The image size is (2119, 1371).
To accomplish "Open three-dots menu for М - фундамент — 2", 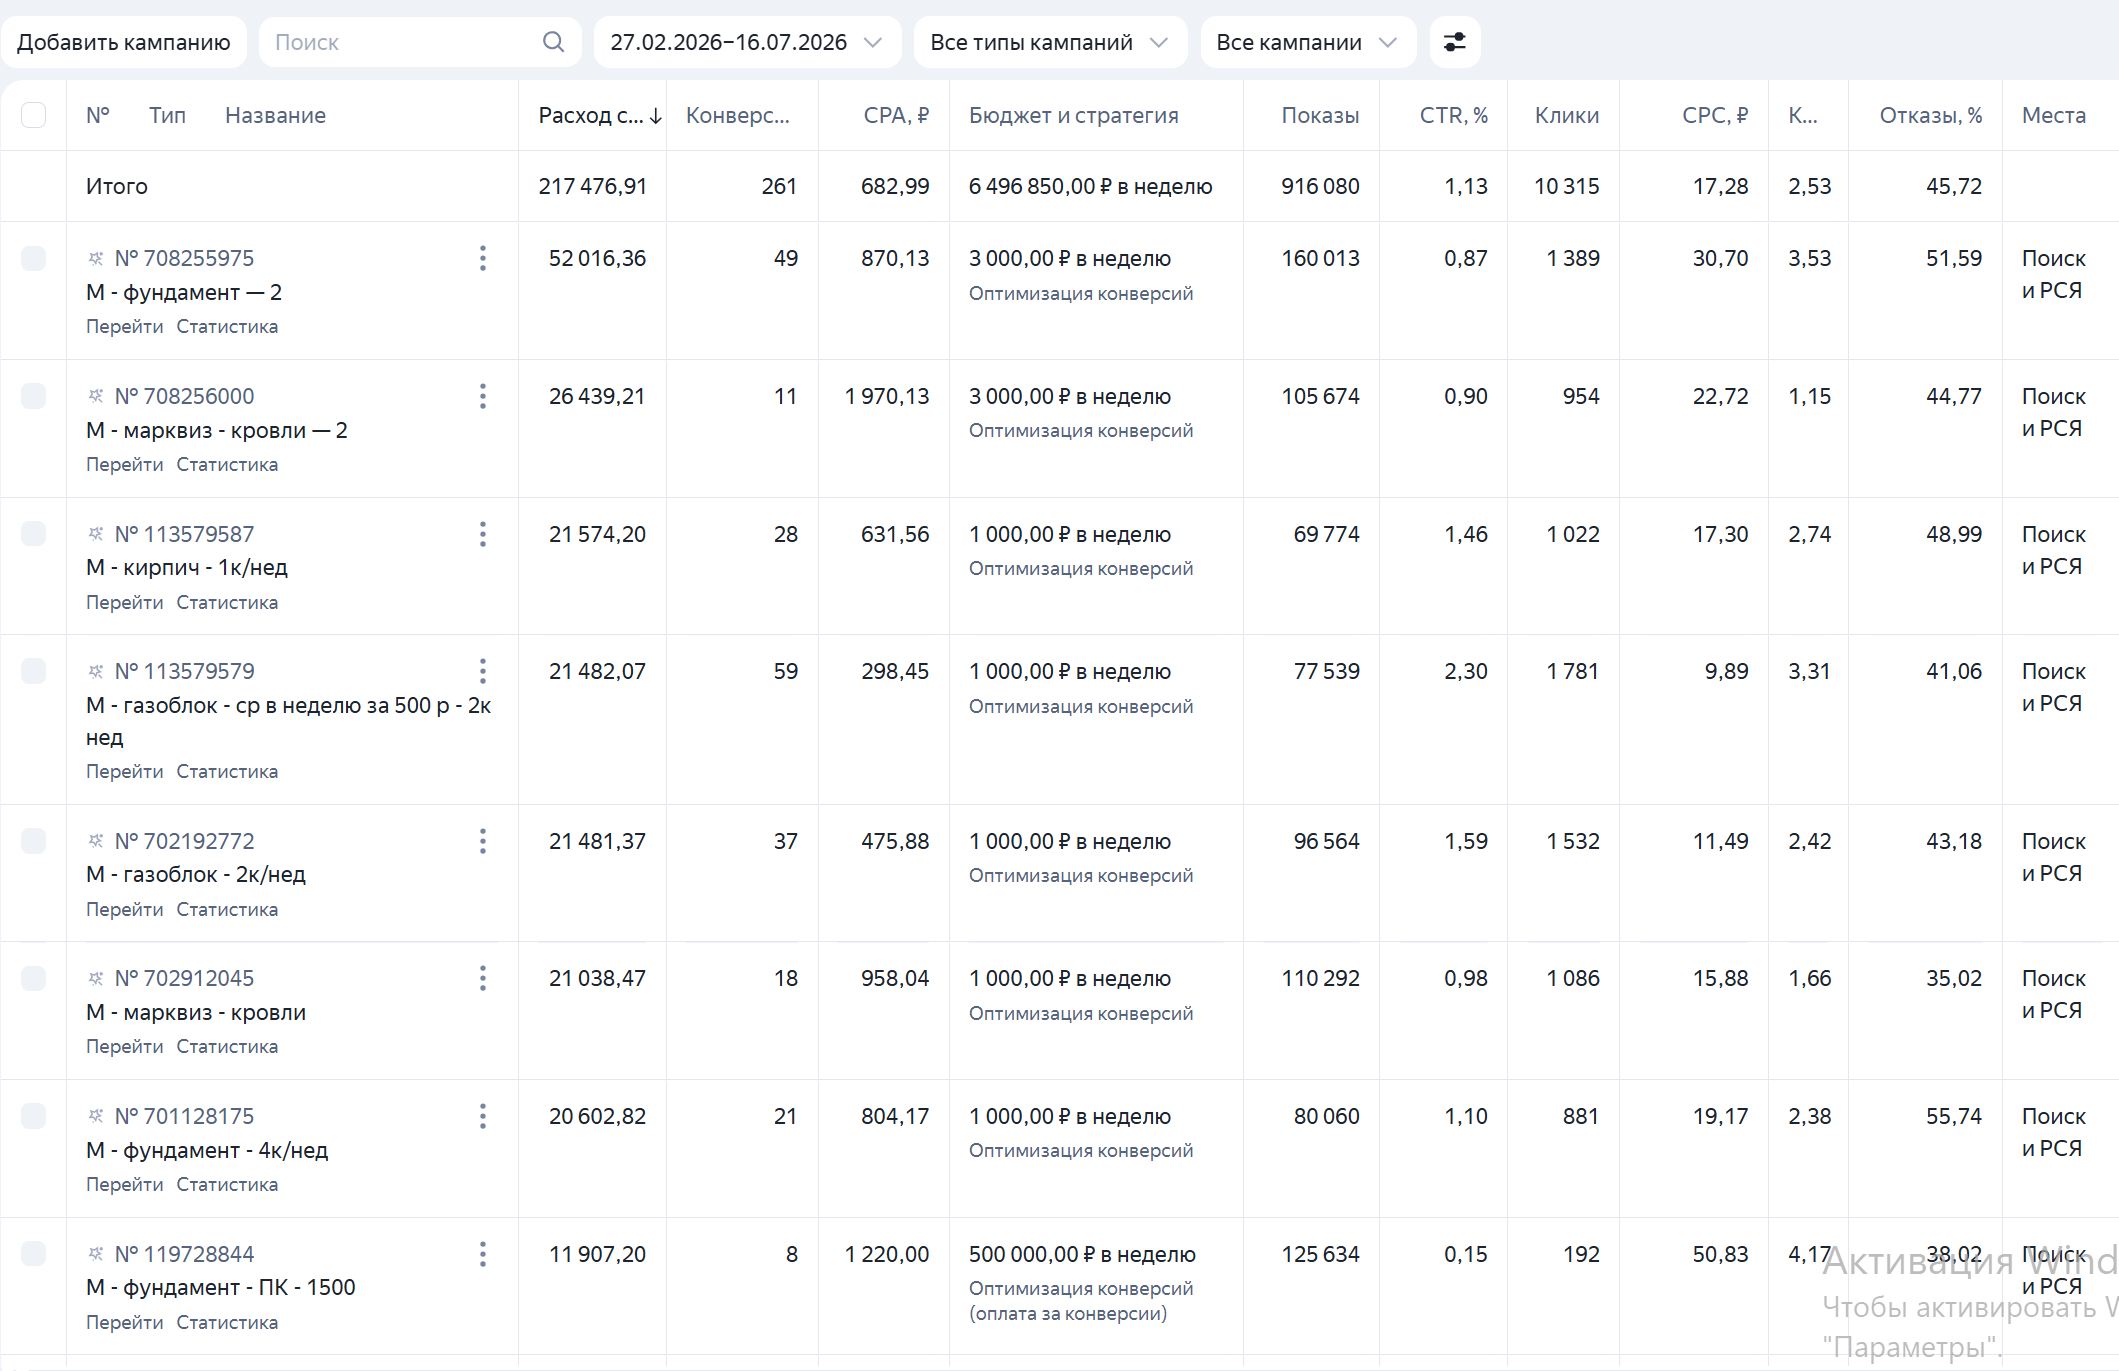I will 482,258.
